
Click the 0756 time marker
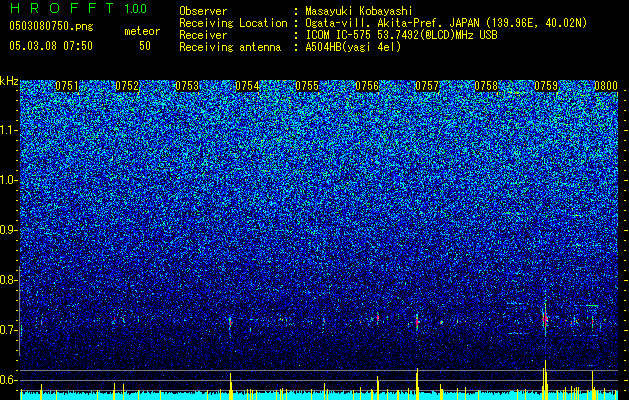[x=367, y=86]
